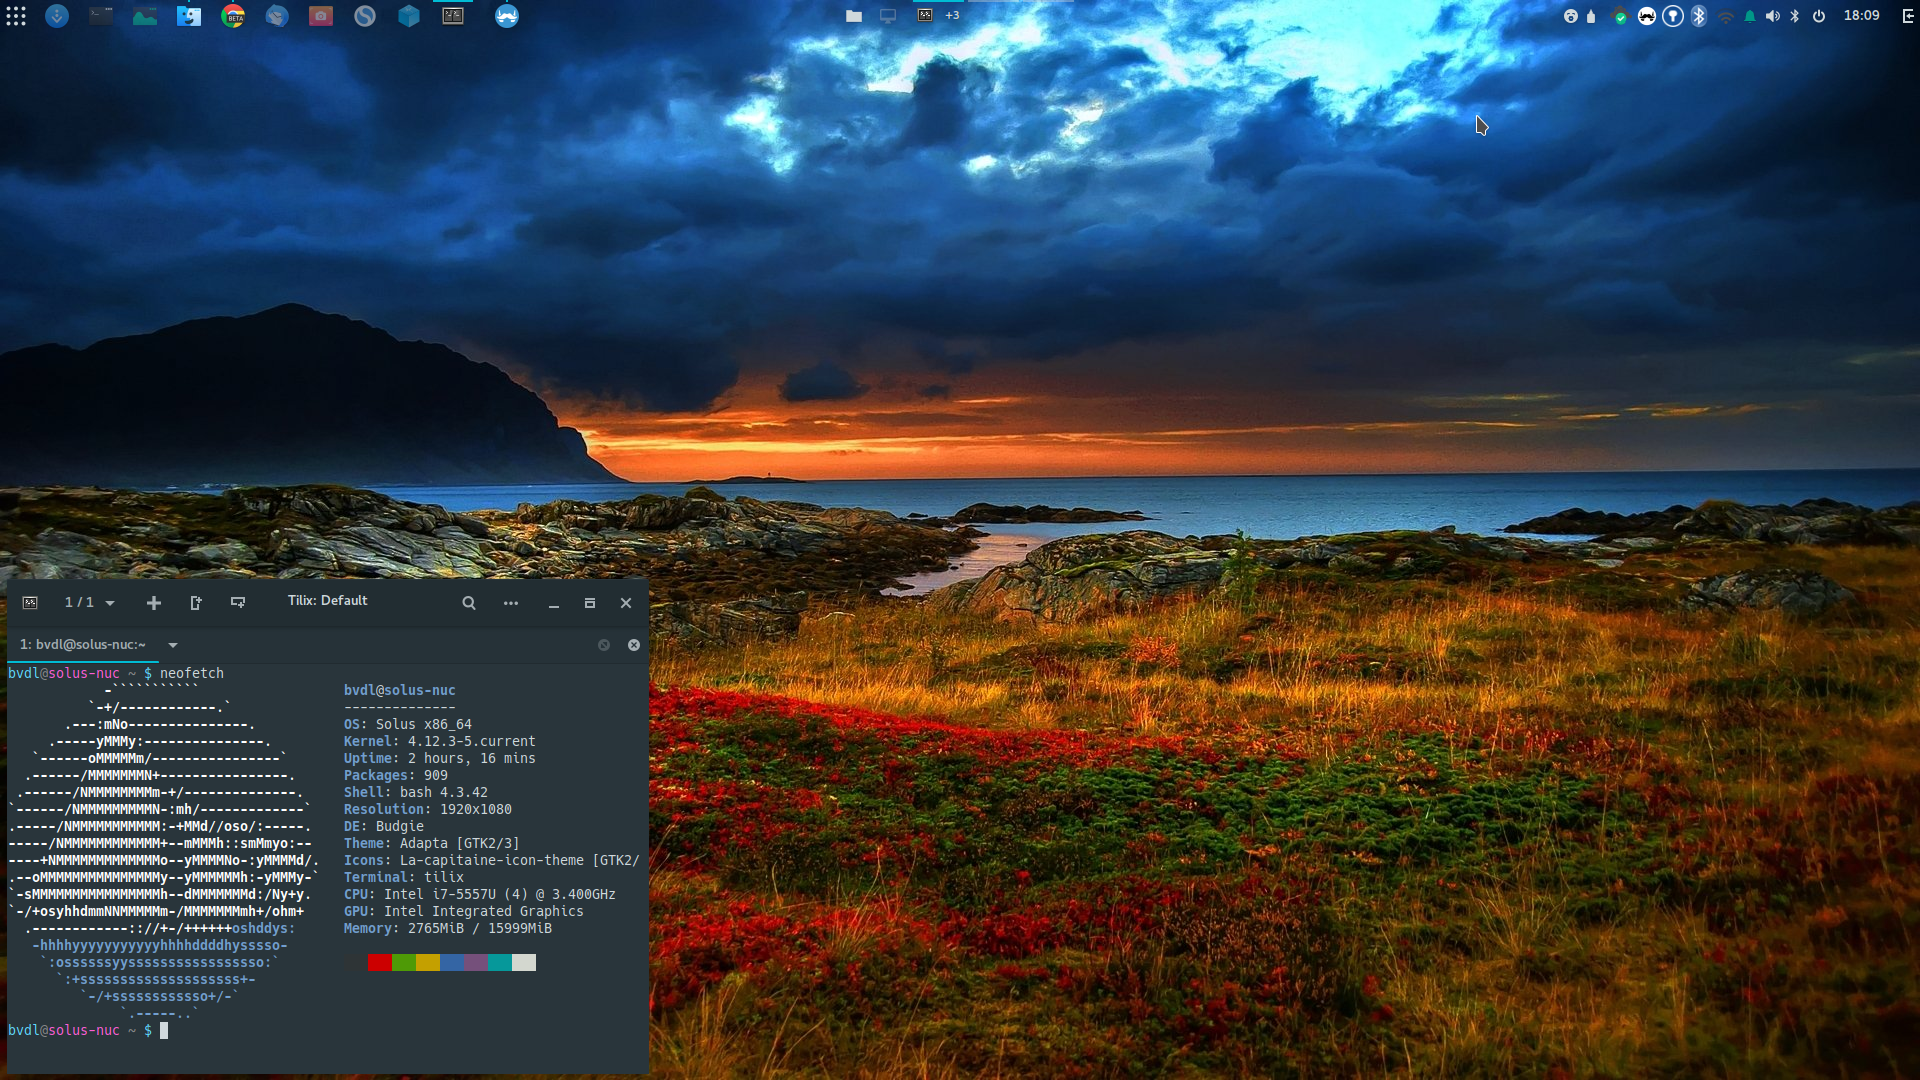Switch to the running Tilix panel icon

(x=453, y=16)
